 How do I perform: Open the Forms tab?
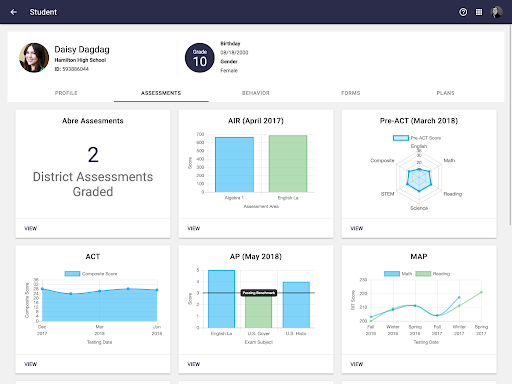[351, 93]
